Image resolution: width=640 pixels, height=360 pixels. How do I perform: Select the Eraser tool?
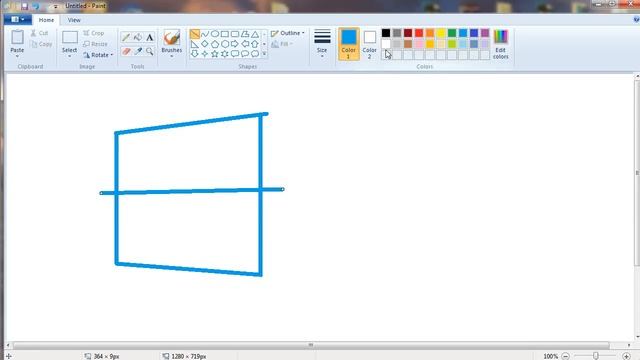point(126,51)
